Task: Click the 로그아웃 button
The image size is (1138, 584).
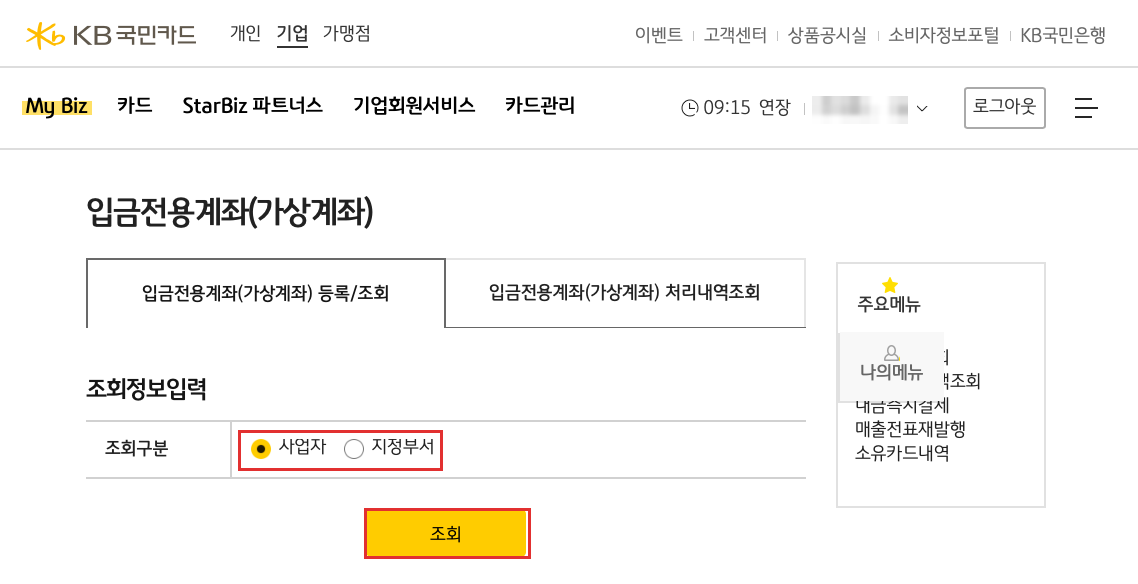Action: [1004, 108]
